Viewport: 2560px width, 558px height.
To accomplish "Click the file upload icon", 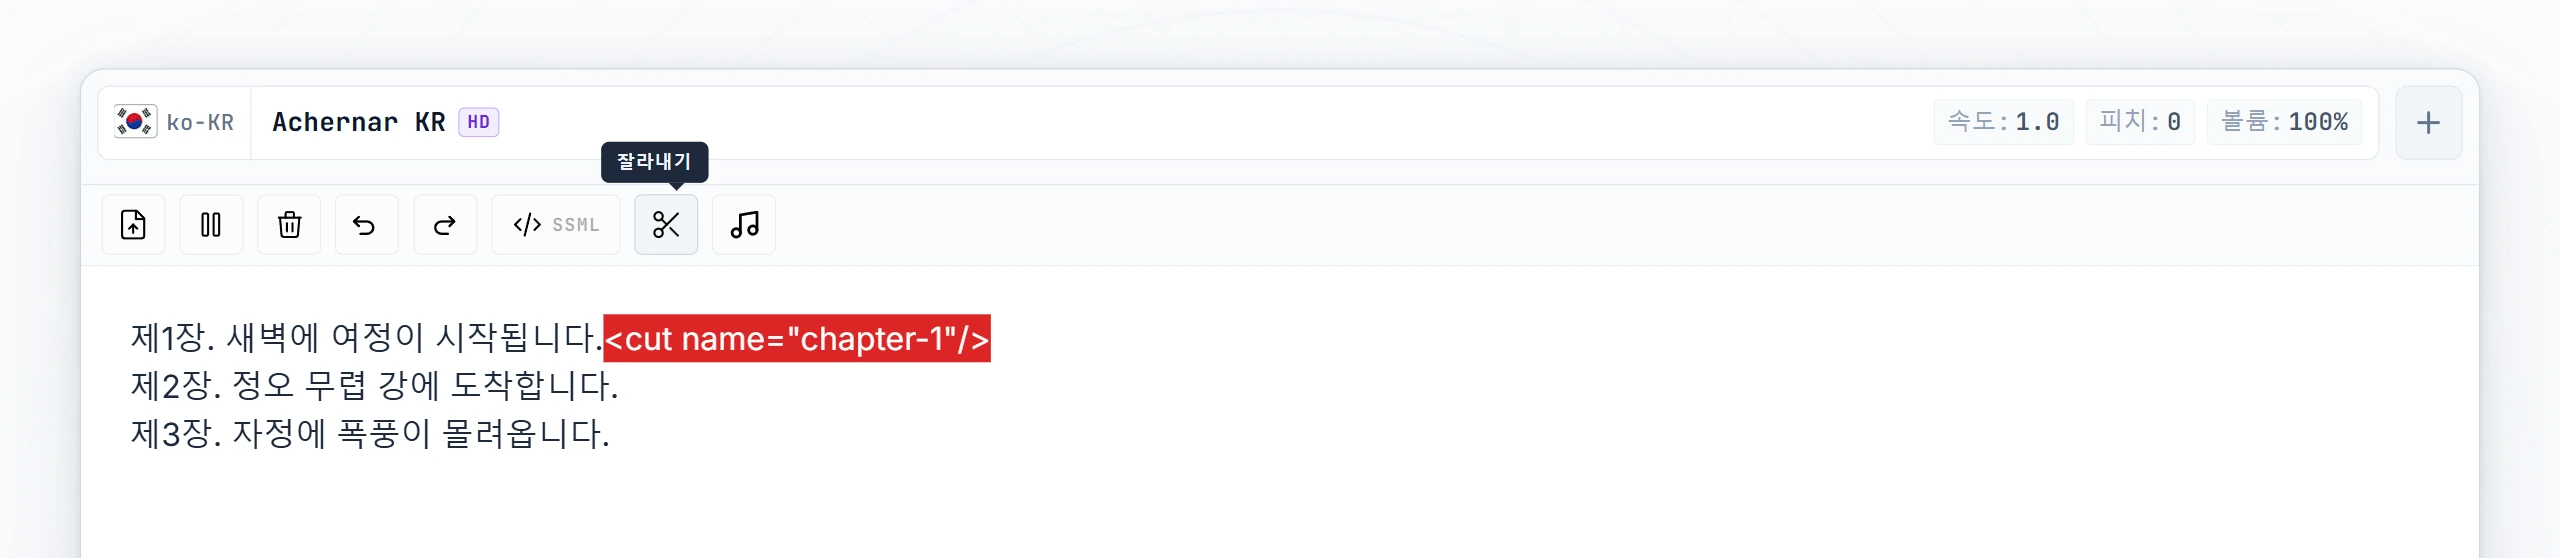I will click(x=133, y=225).
